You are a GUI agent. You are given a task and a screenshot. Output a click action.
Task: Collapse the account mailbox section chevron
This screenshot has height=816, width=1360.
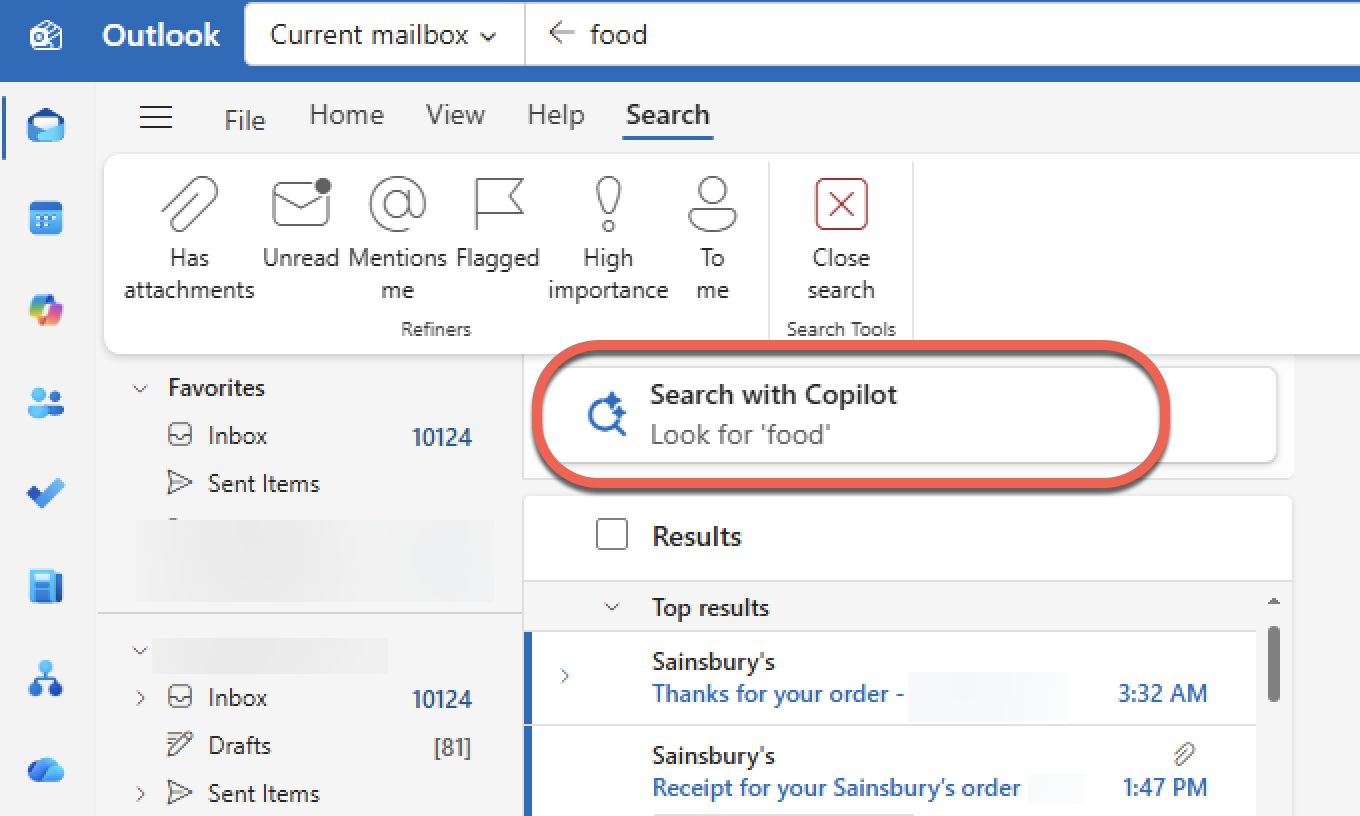pyautogui.click(x=140, y=651)
